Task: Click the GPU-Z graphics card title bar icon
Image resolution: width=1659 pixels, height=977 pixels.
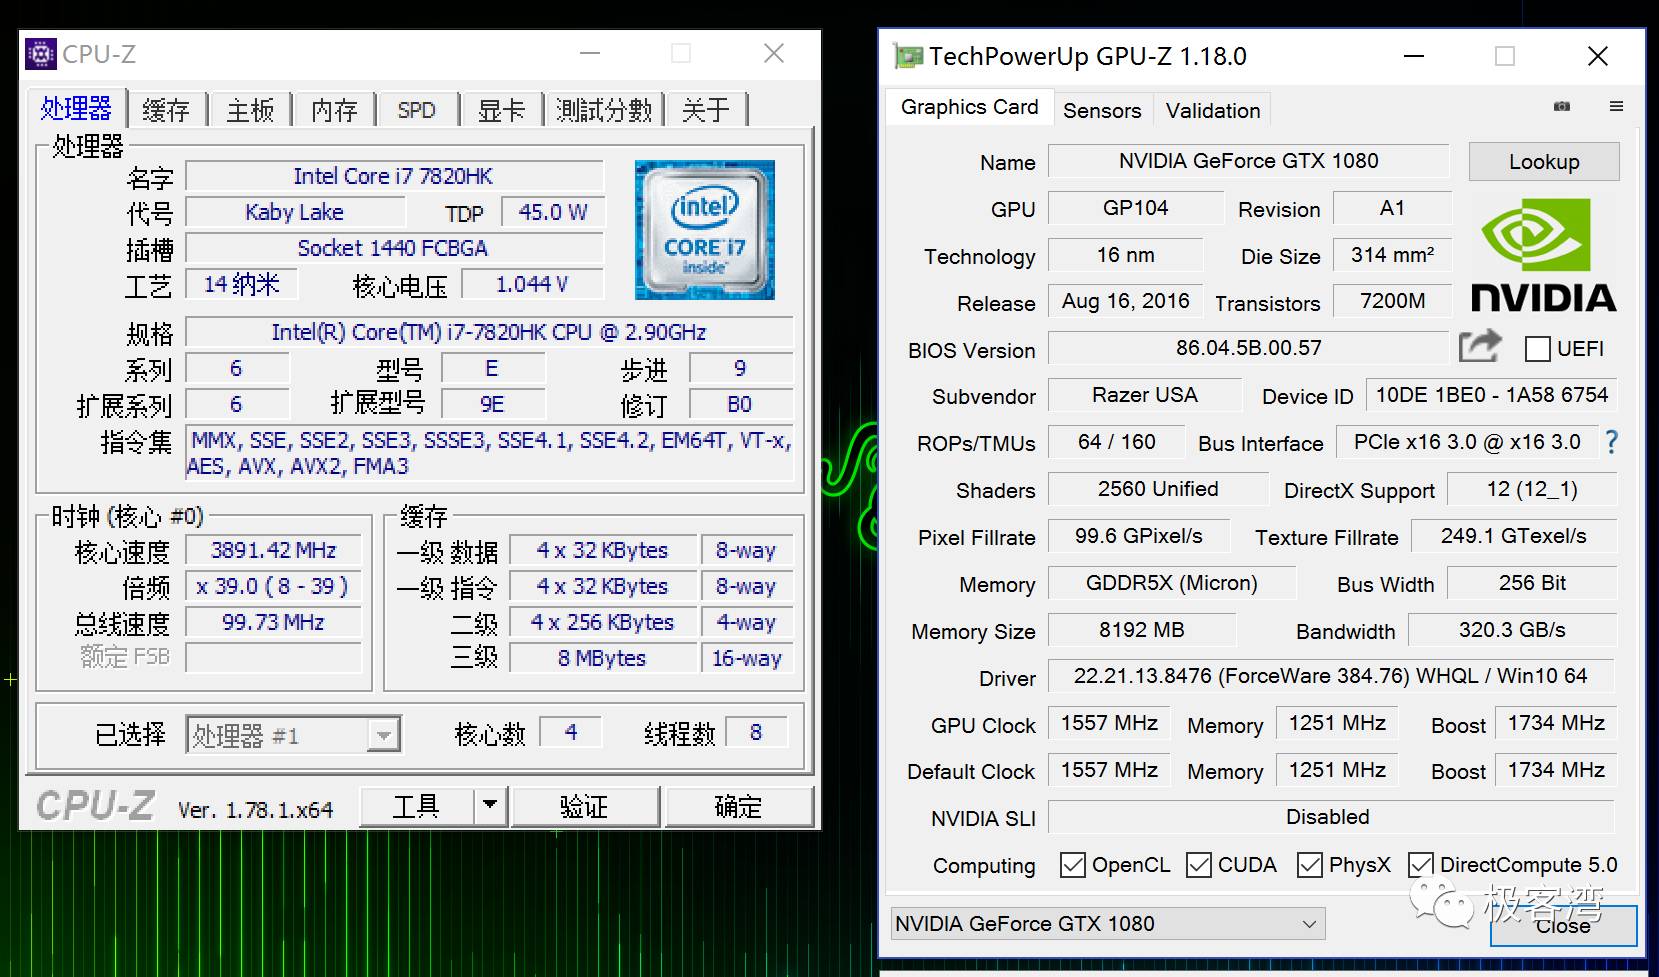Action: coord(908,56)
